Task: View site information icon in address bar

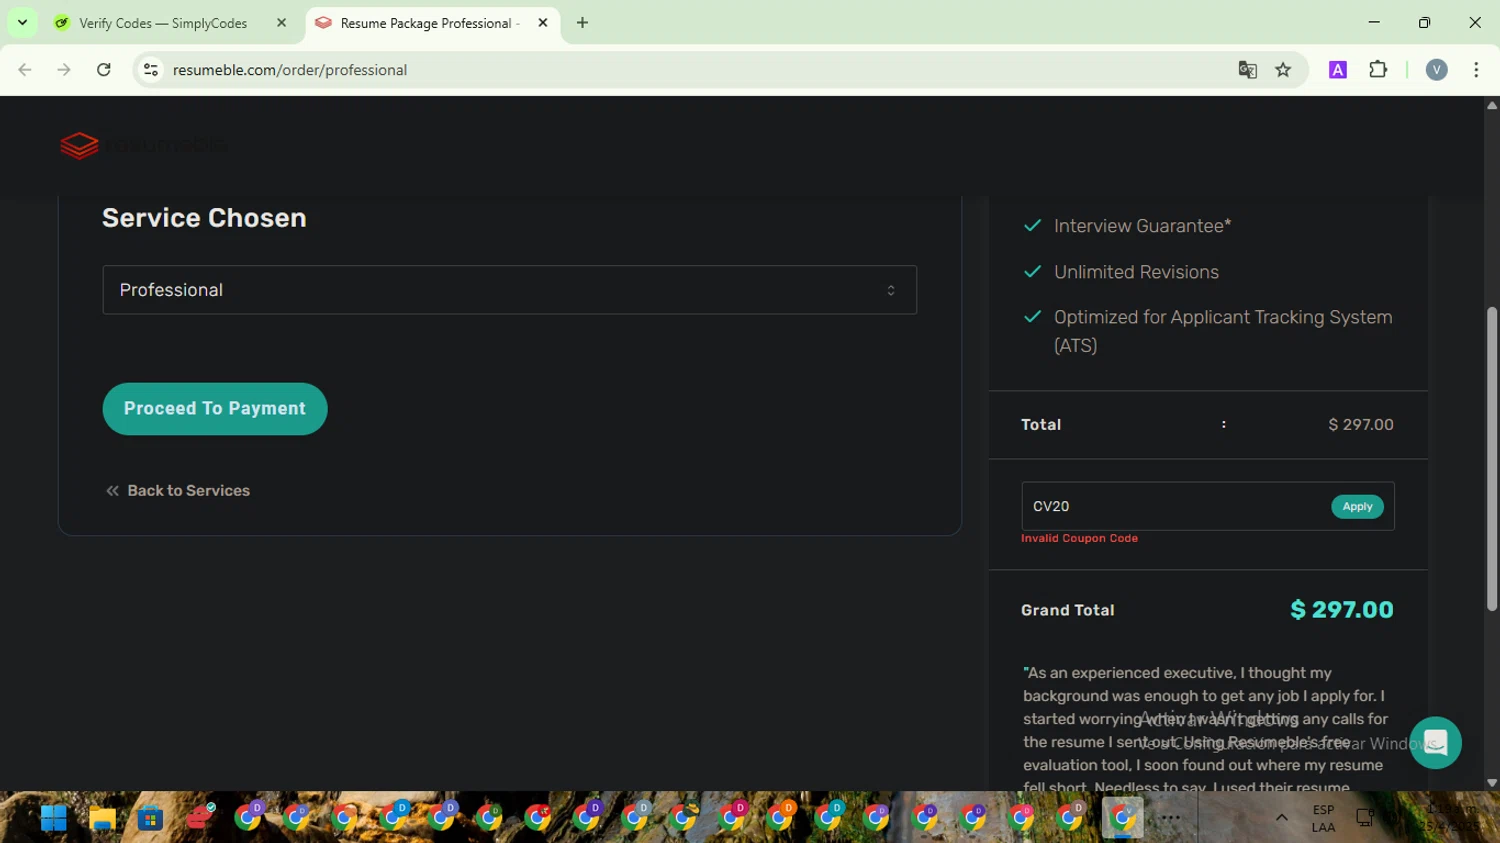Action: click(151, 70)
